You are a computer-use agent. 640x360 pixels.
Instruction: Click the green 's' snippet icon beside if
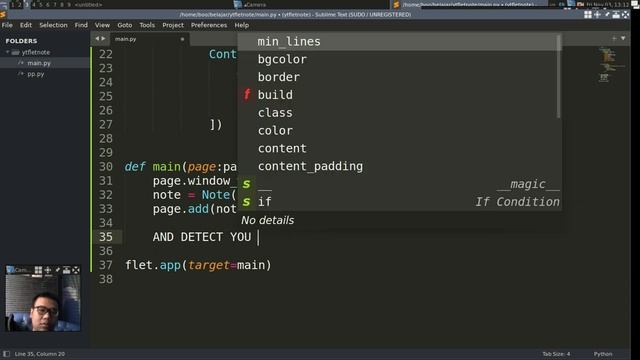246,202
